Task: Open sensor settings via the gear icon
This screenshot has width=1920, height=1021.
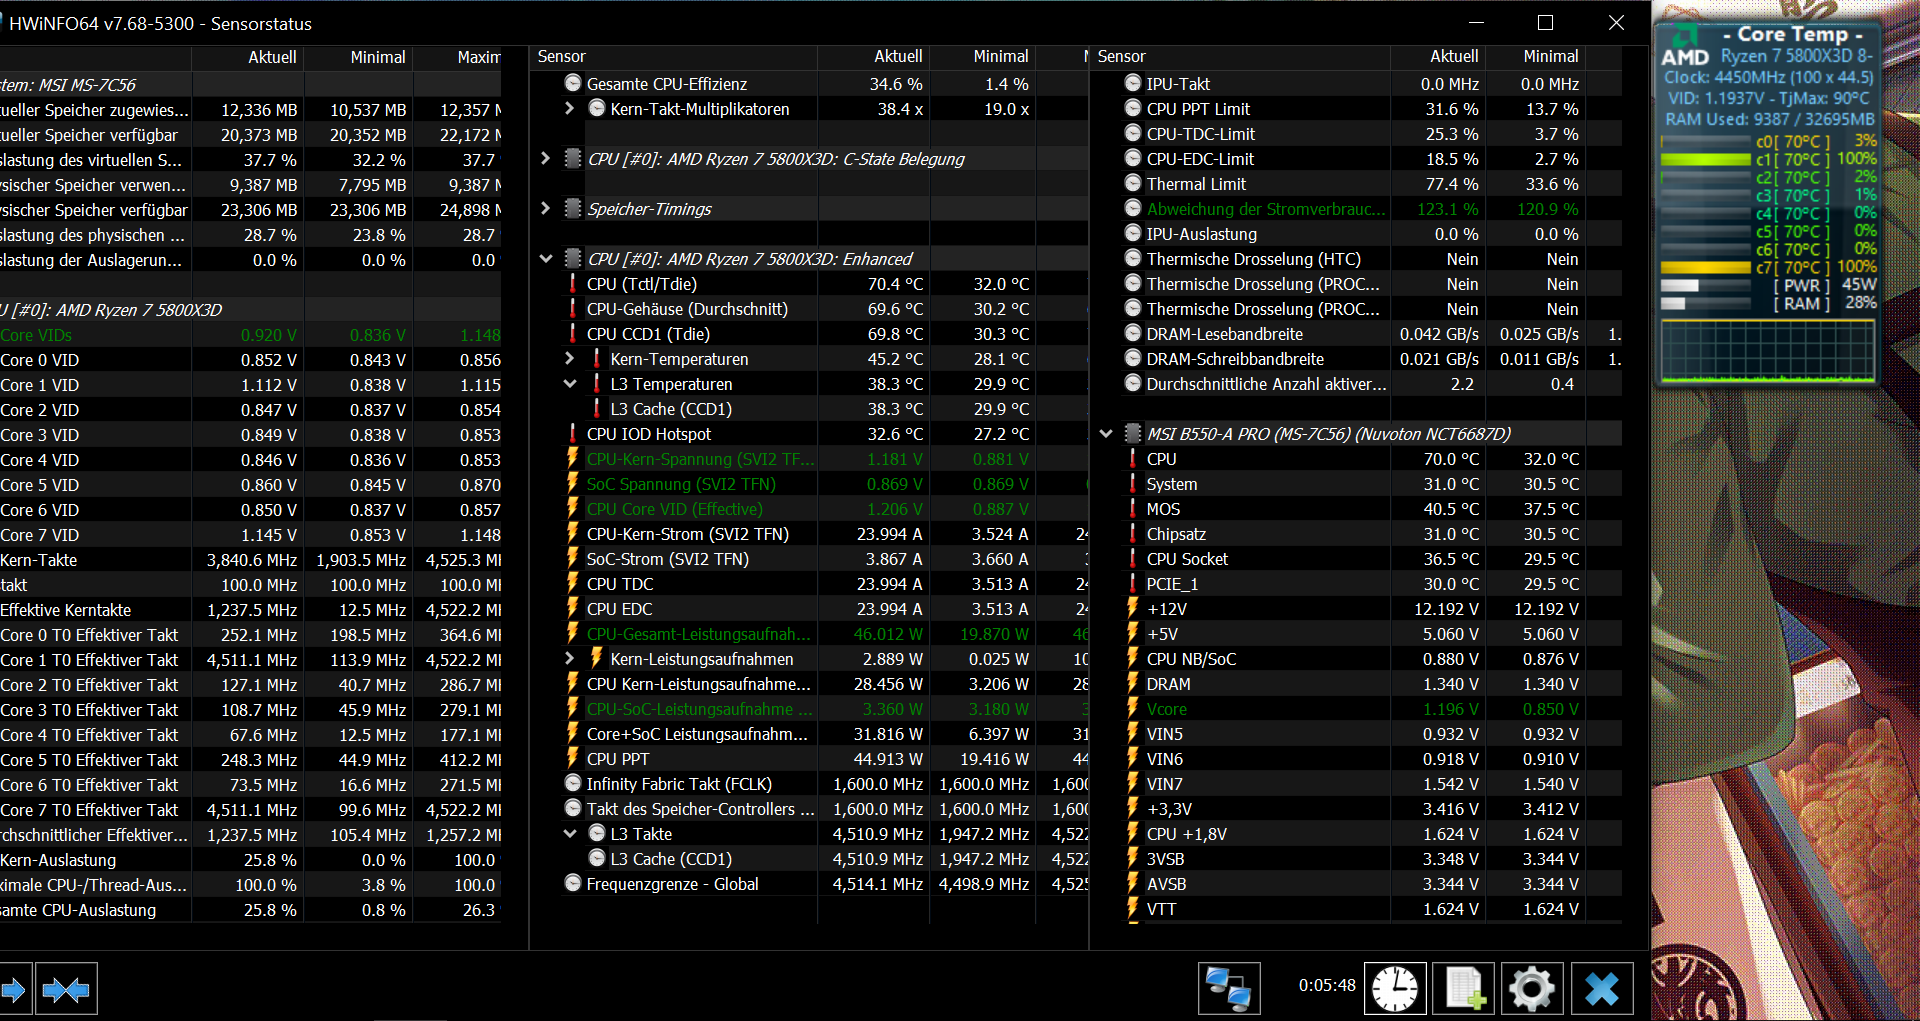Action: [1532, 989]
